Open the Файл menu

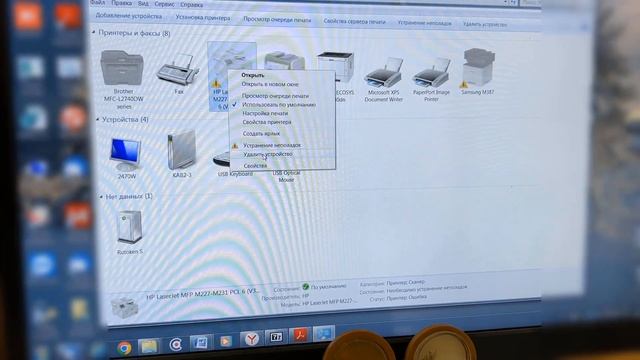98,2
